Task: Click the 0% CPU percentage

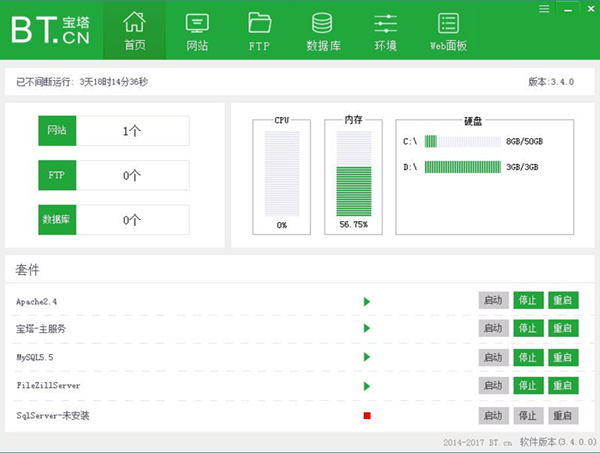Action: point(282,225)
